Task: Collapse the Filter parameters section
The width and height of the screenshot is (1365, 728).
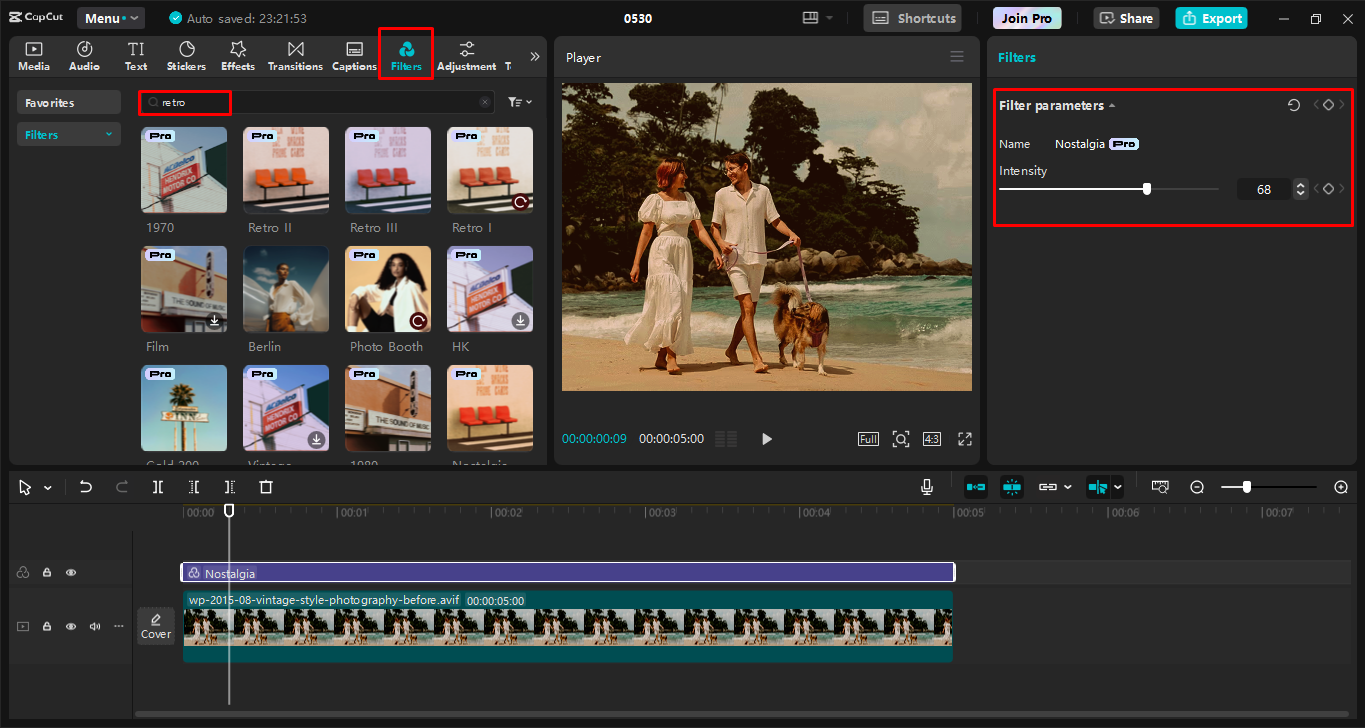Action: coord(1113,105)
